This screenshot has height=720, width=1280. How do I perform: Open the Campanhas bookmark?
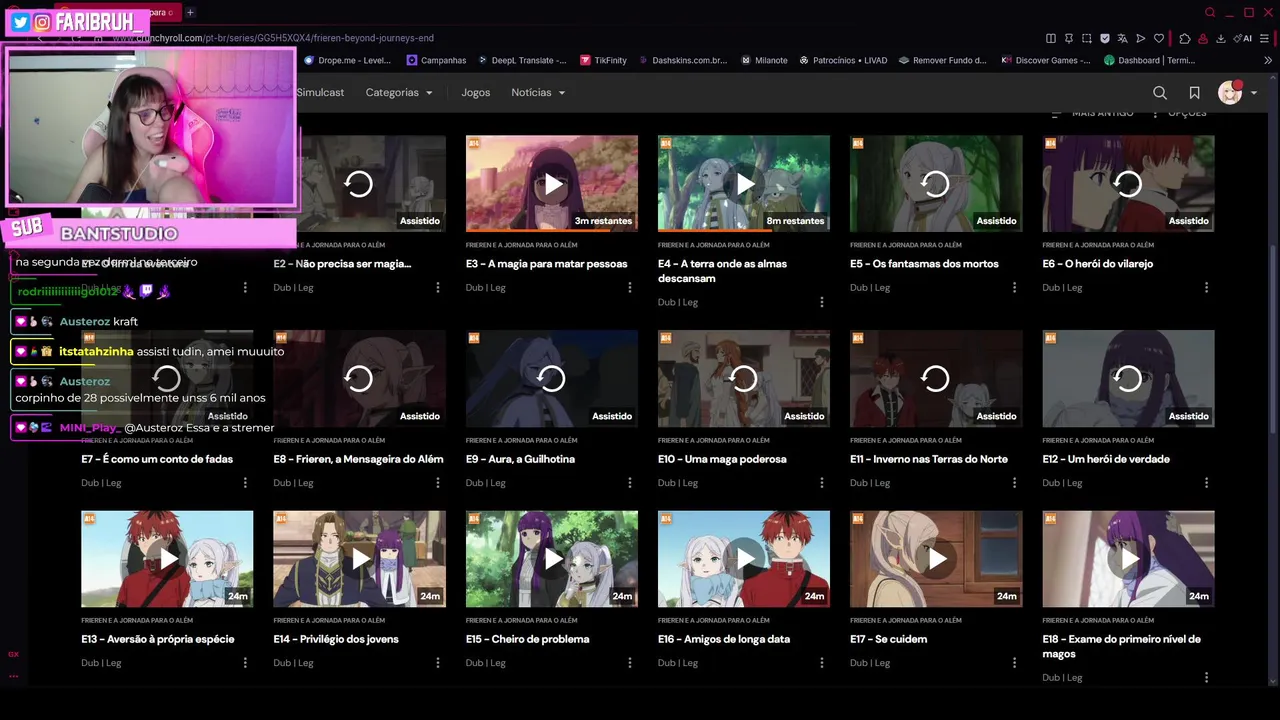436,60
